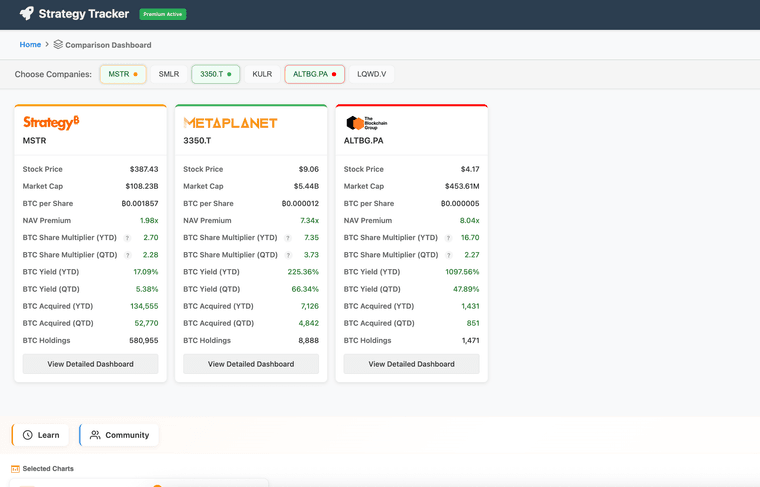Click The Blockchain Group logo on ALTBG.PA card
This screenshot has width=760, height=487.
tap(366, 123)
